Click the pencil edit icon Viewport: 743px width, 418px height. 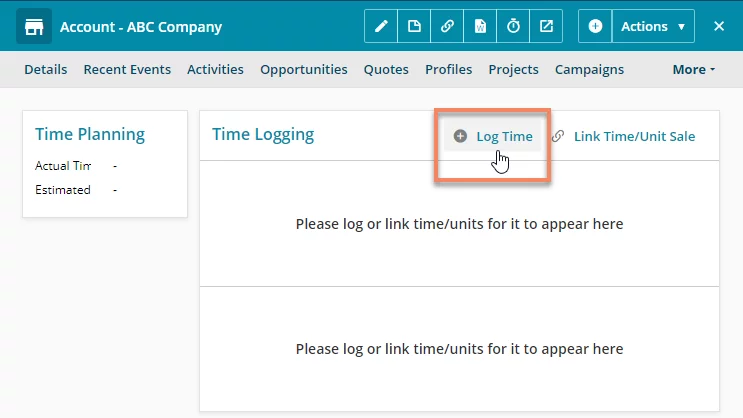click(x=381, y=26)
